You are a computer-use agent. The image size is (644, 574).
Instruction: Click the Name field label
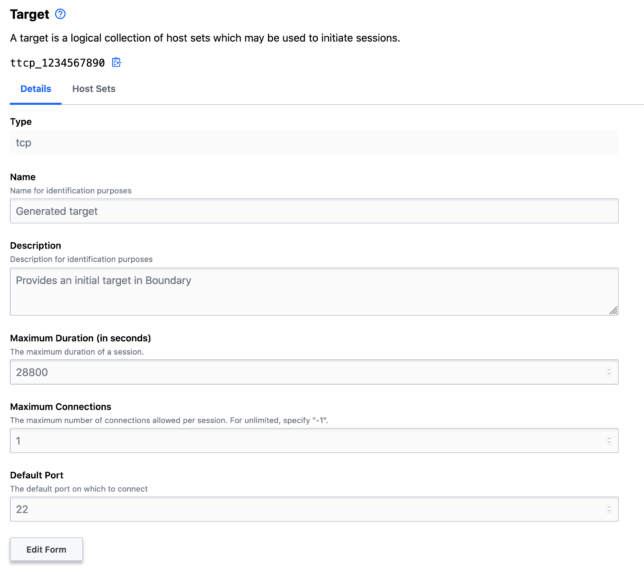click(x=23, y=177)
